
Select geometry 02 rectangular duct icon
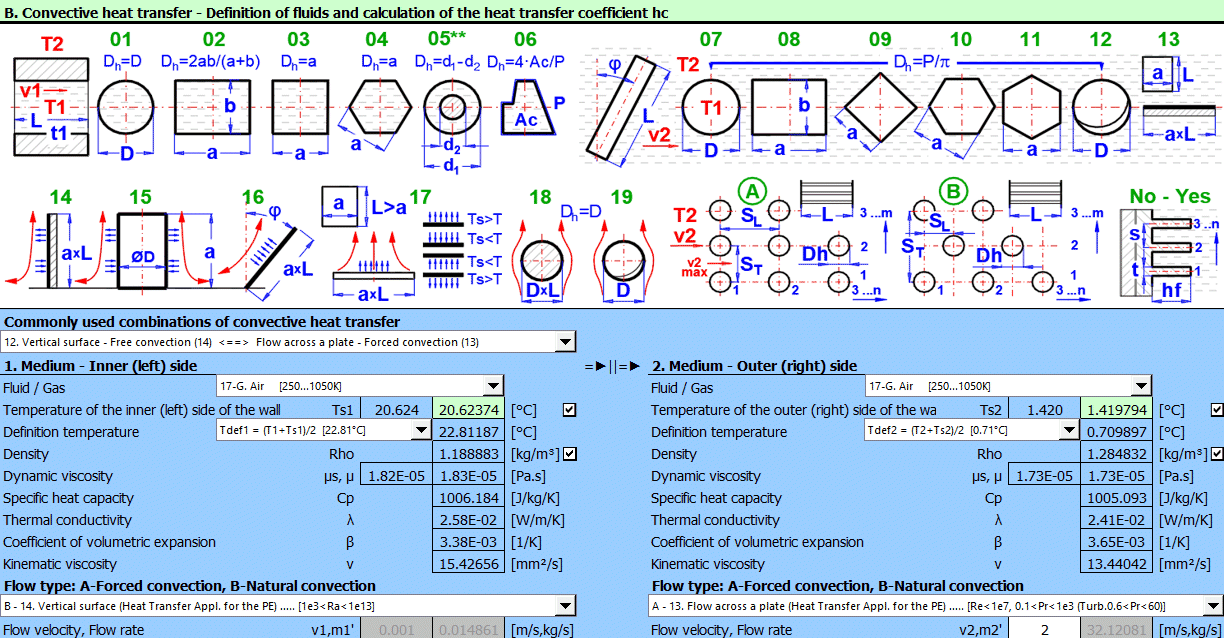[x=212, y=110]
